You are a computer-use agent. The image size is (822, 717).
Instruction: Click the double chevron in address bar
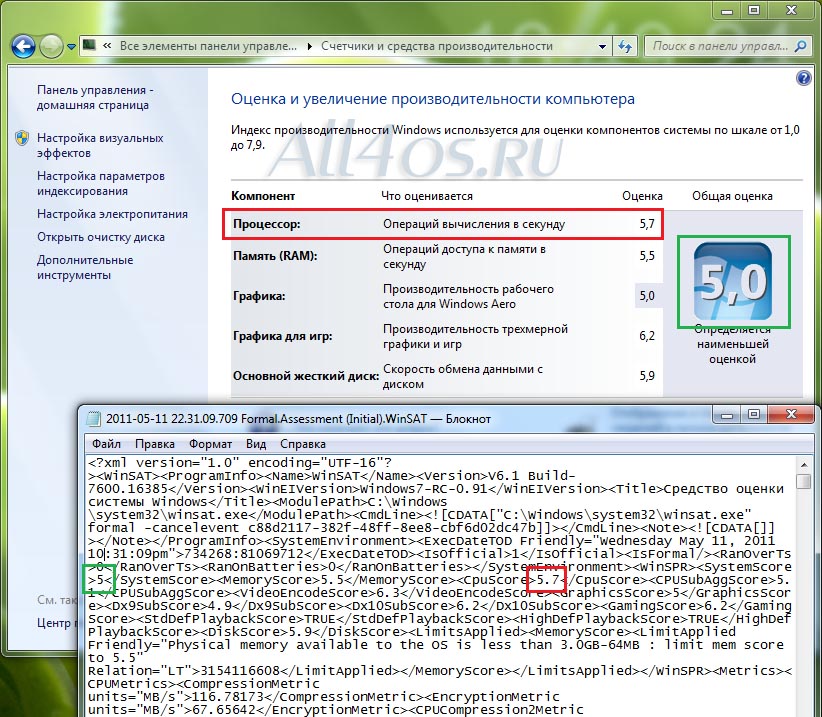[107, 46]
